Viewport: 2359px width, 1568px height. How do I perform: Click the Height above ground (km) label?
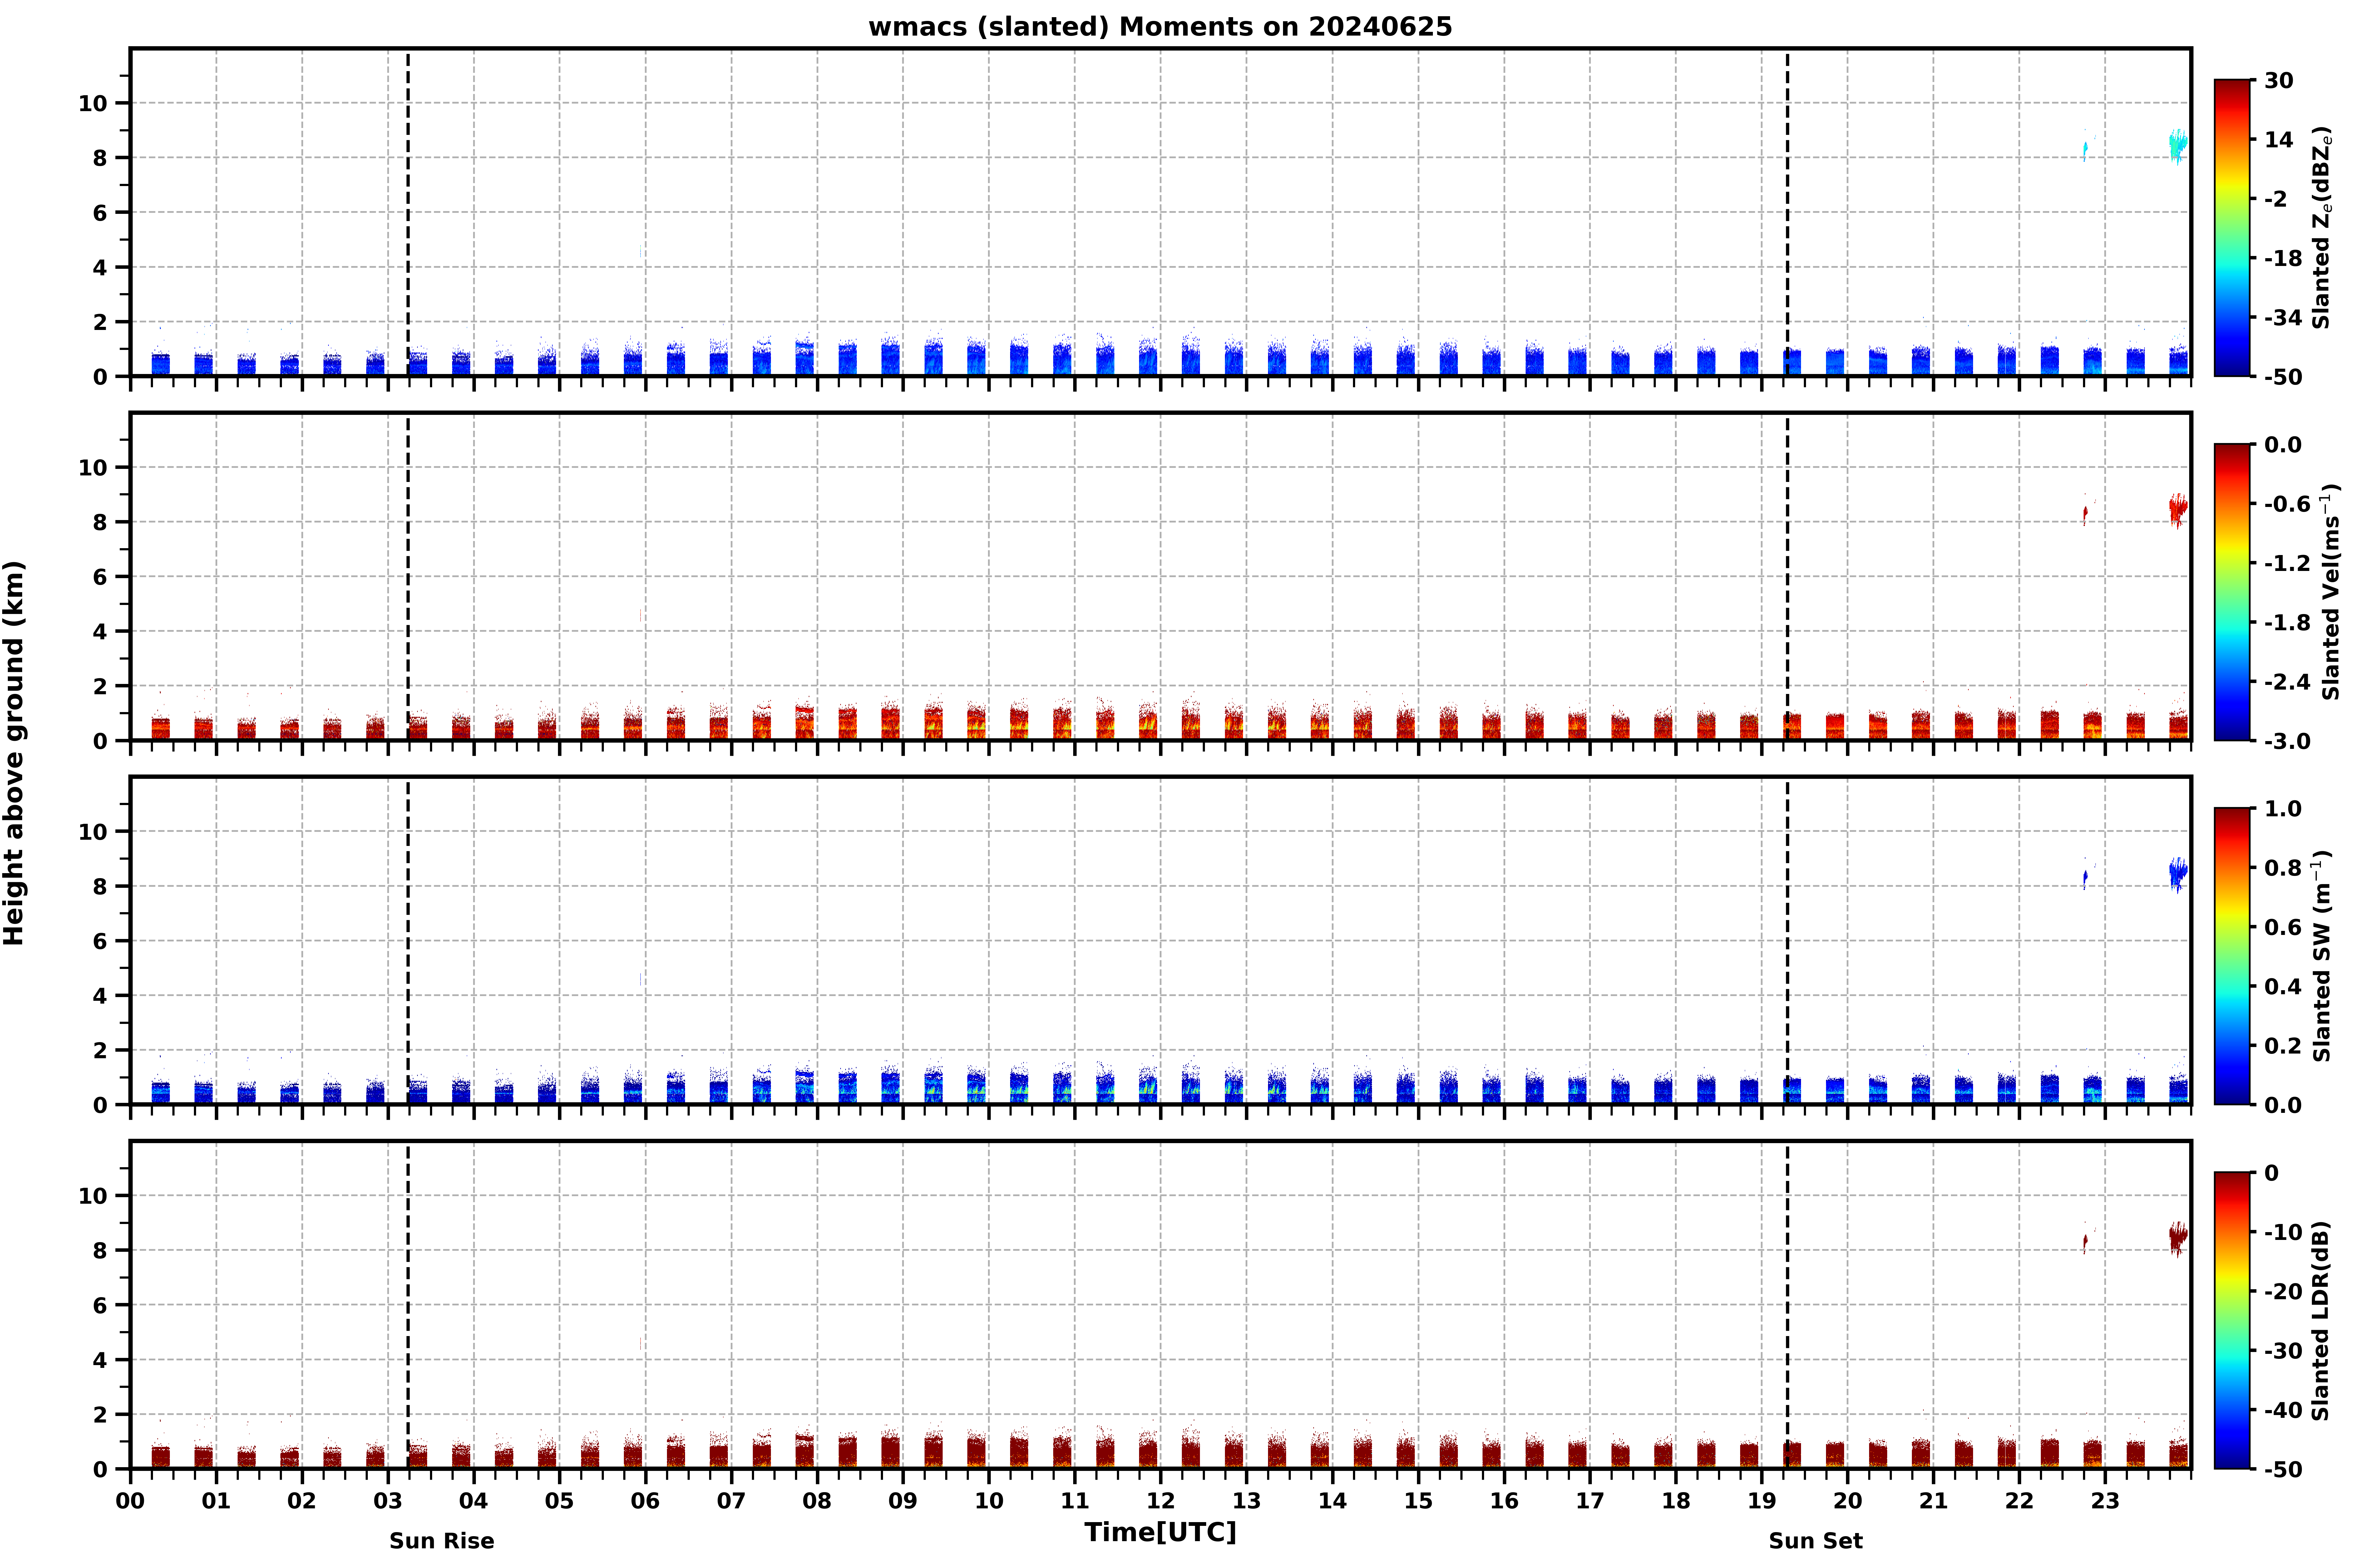(x=14, y=753)
